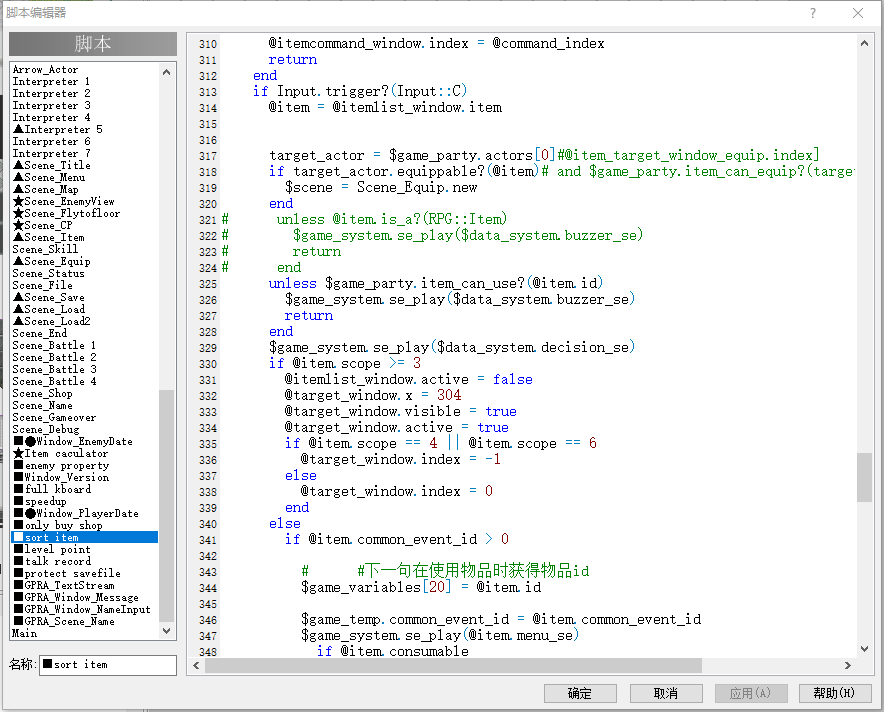Open the full kboard script
This screenshot has height=712, width=884.
pos(52,489)
